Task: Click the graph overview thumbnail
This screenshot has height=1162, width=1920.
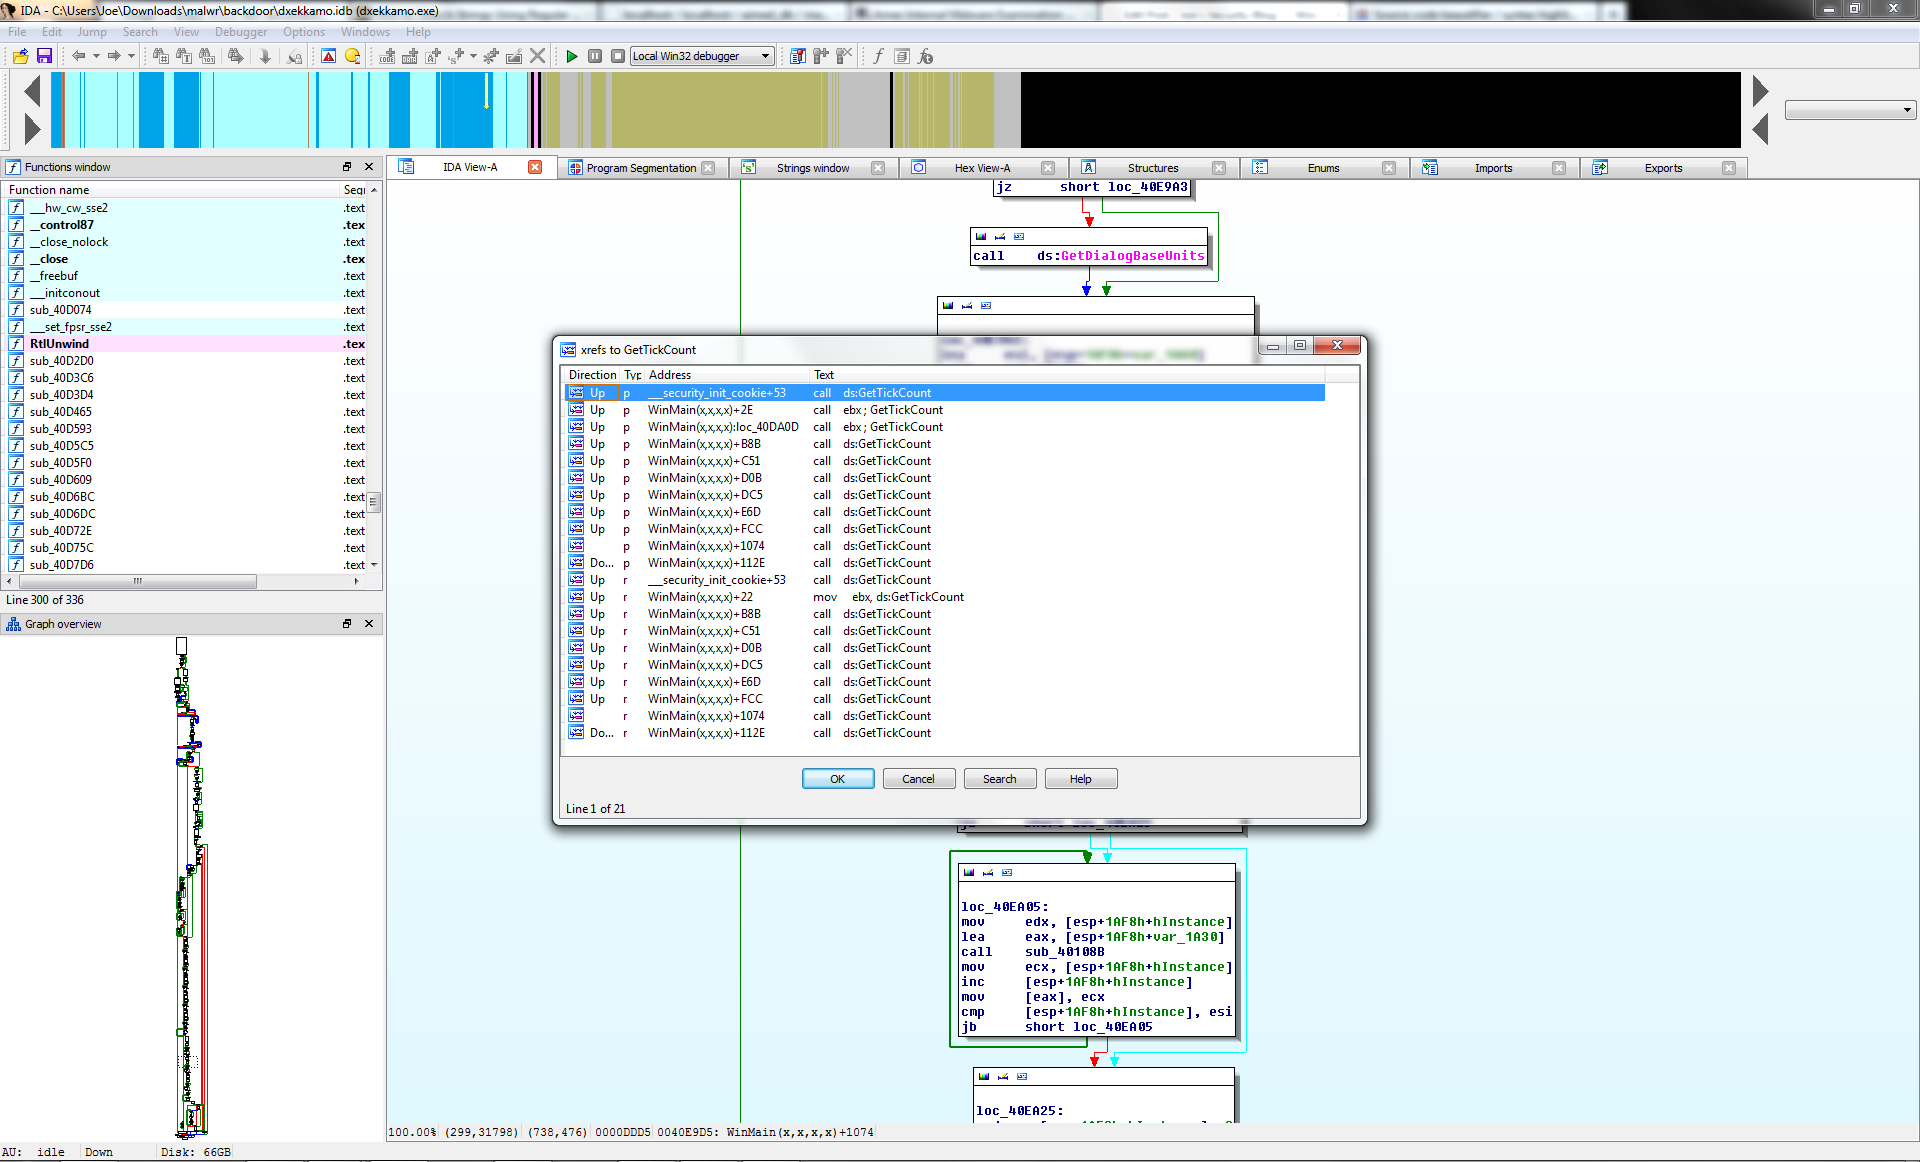Action: point(190,888)
